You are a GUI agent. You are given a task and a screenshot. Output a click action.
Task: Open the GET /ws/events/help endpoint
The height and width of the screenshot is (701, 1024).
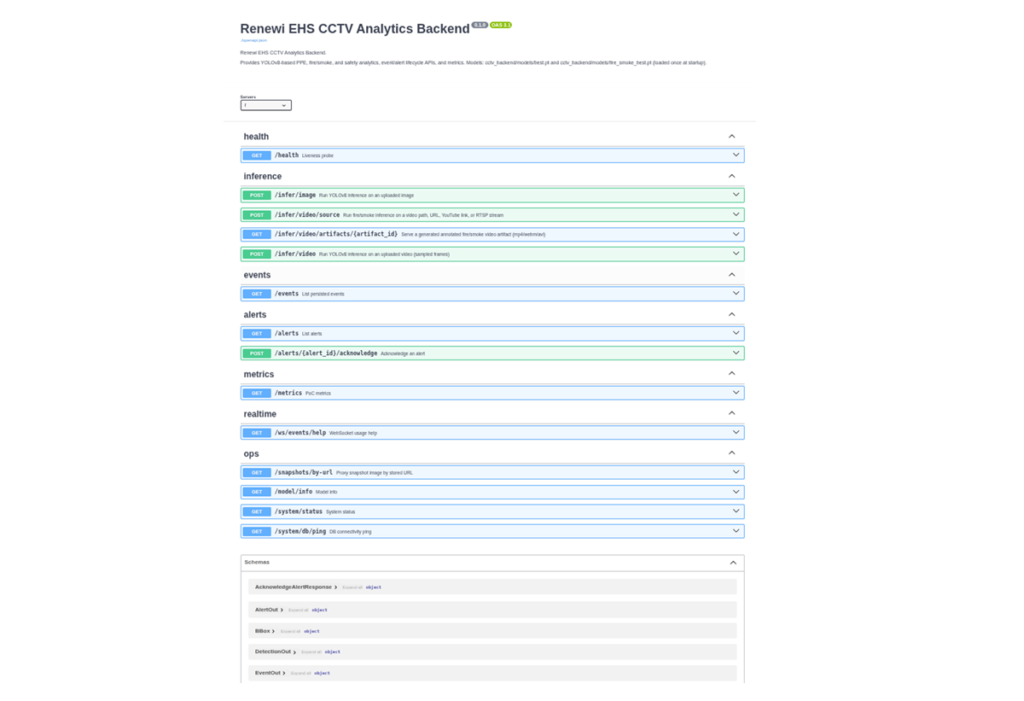492,432
